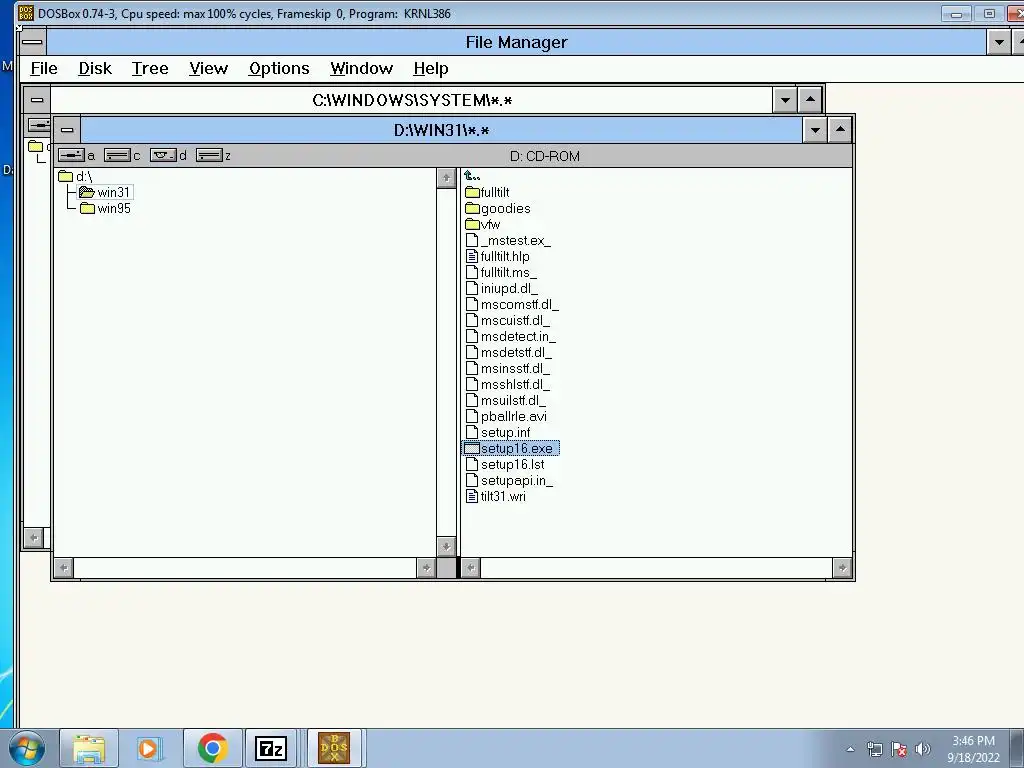
Task: Select program setup16.exe
Action: (511, 448)
